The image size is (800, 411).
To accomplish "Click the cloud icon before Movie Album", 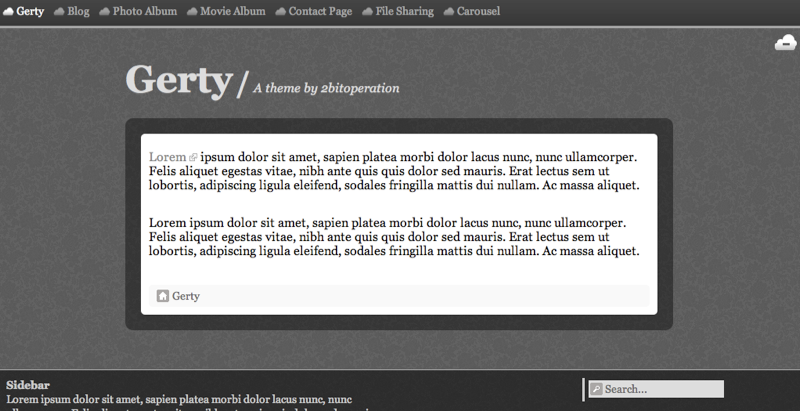I will click(192, 12).
